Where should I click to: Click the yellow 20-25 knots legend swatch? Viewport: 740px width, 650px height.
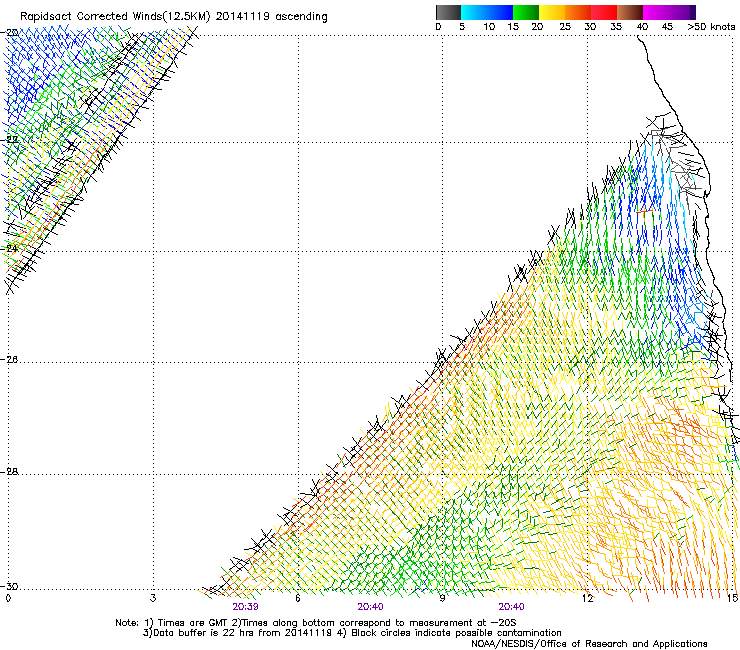click(x=552, y=12)
